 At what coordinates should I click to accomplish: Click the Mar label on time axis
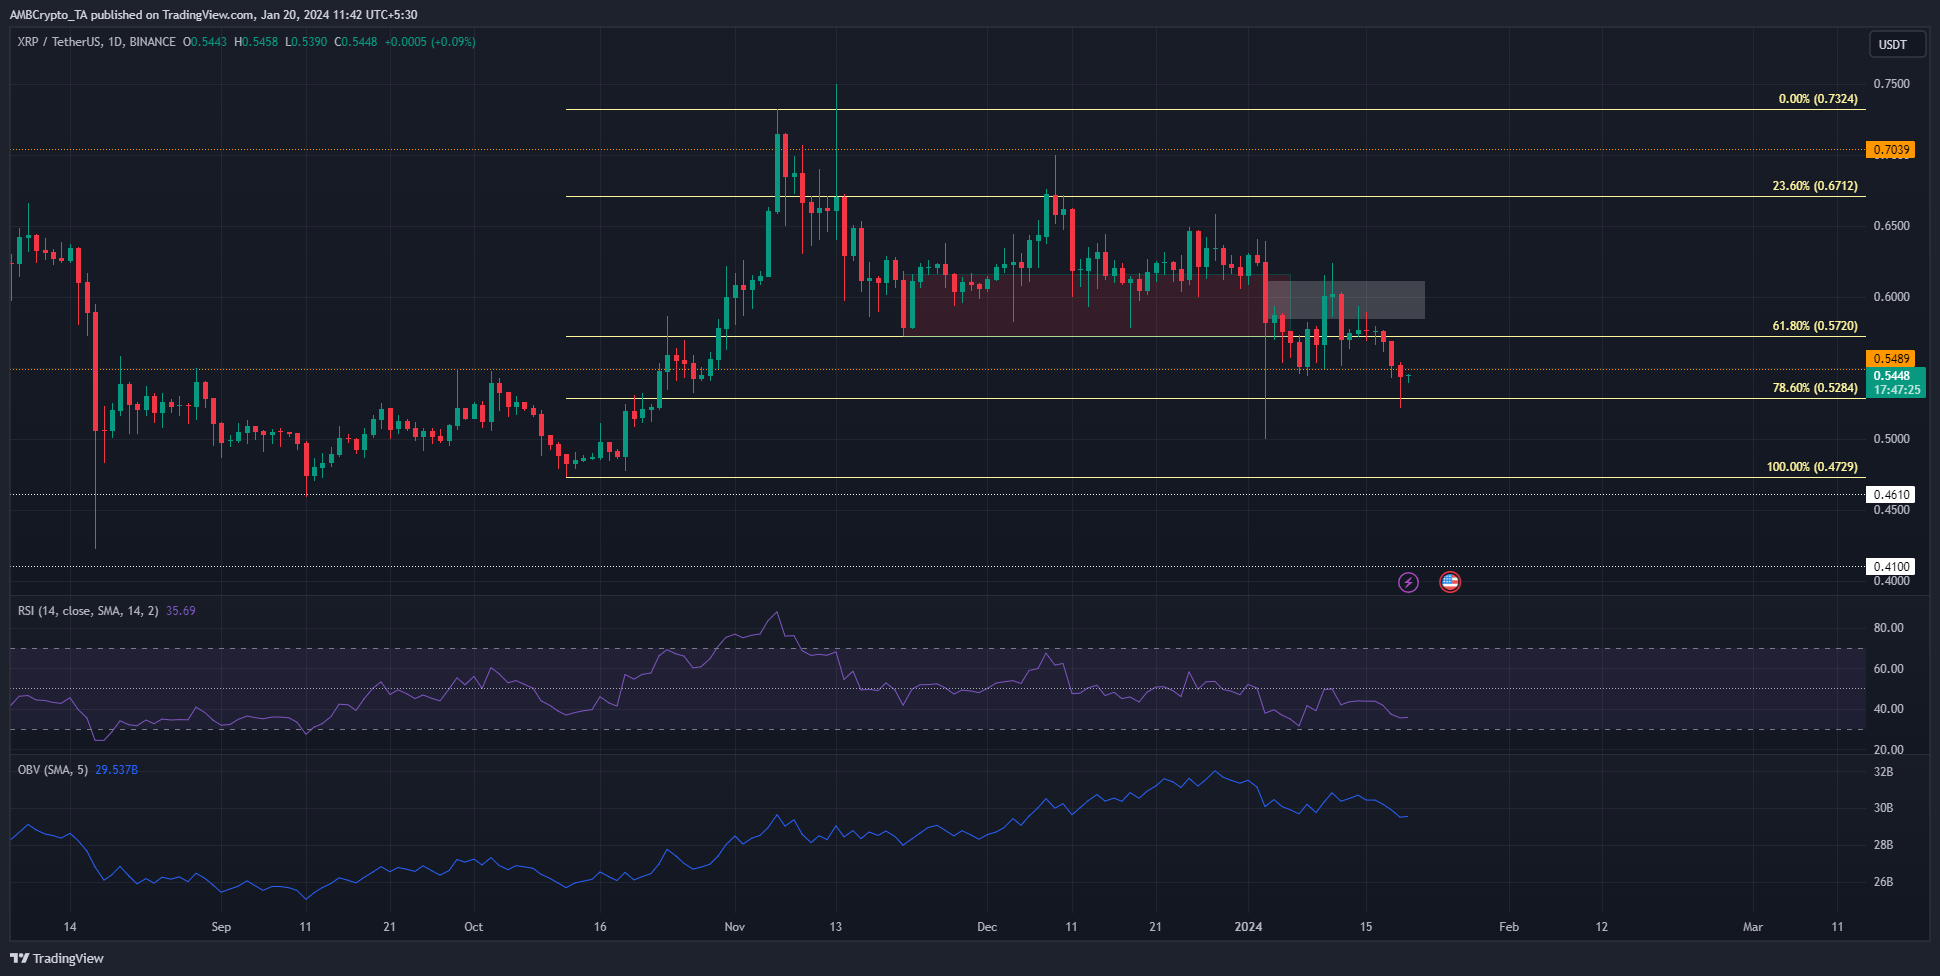coord(1753,927)
